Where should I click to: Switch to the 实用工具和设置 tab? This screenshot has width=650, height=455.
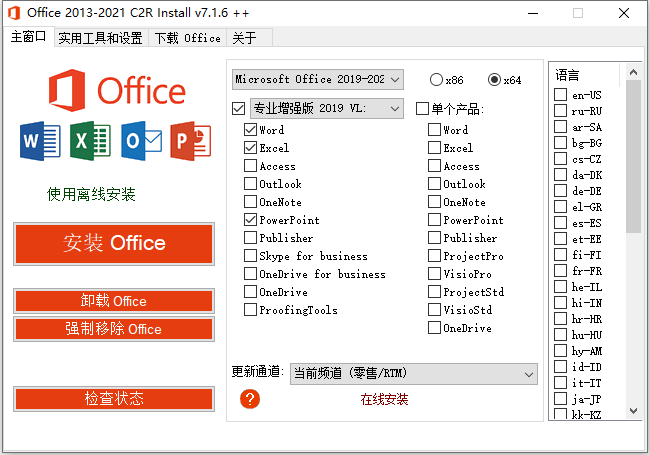tap(100, 38)
